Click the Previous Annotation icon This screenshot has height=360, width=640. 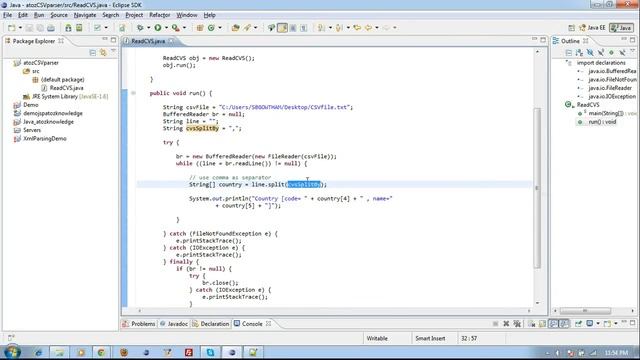coord(339,28)
